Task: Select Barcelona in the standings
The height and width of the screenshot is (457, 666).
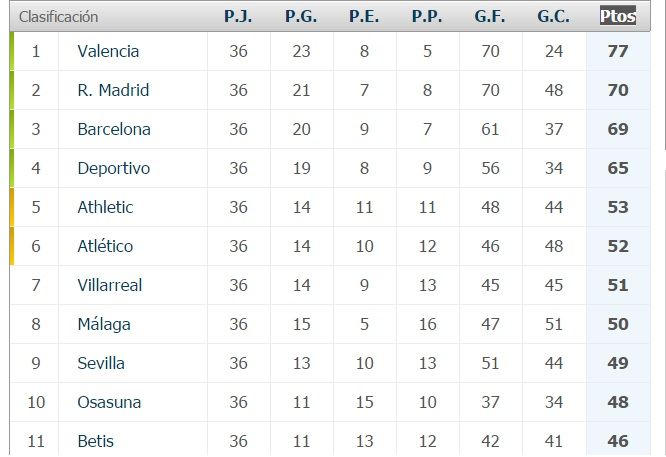Action: click(x=114, y=129)
